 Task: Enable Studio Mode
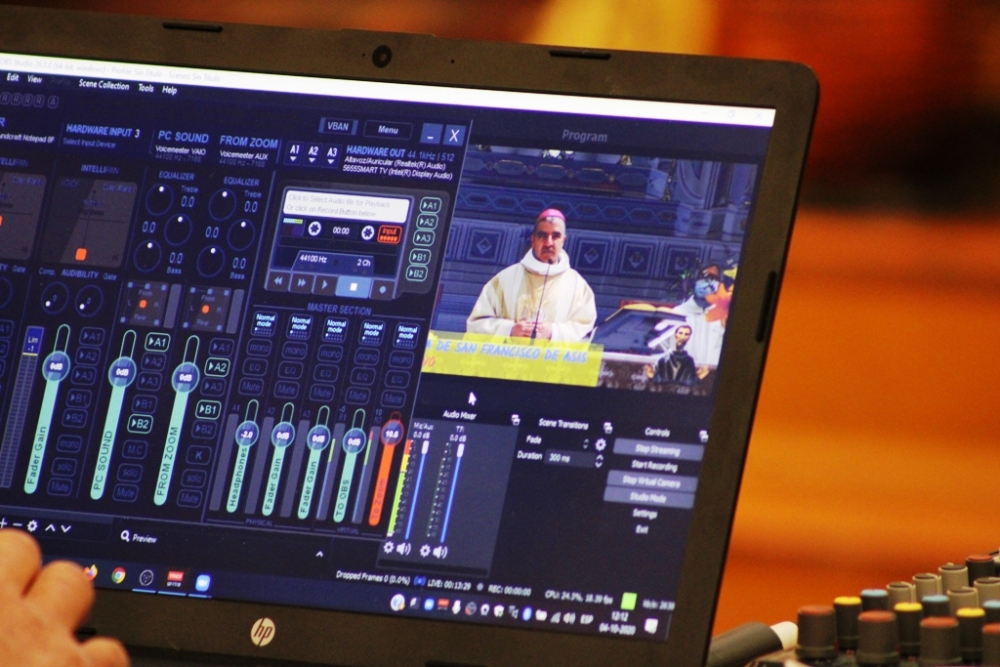point(648,497)
